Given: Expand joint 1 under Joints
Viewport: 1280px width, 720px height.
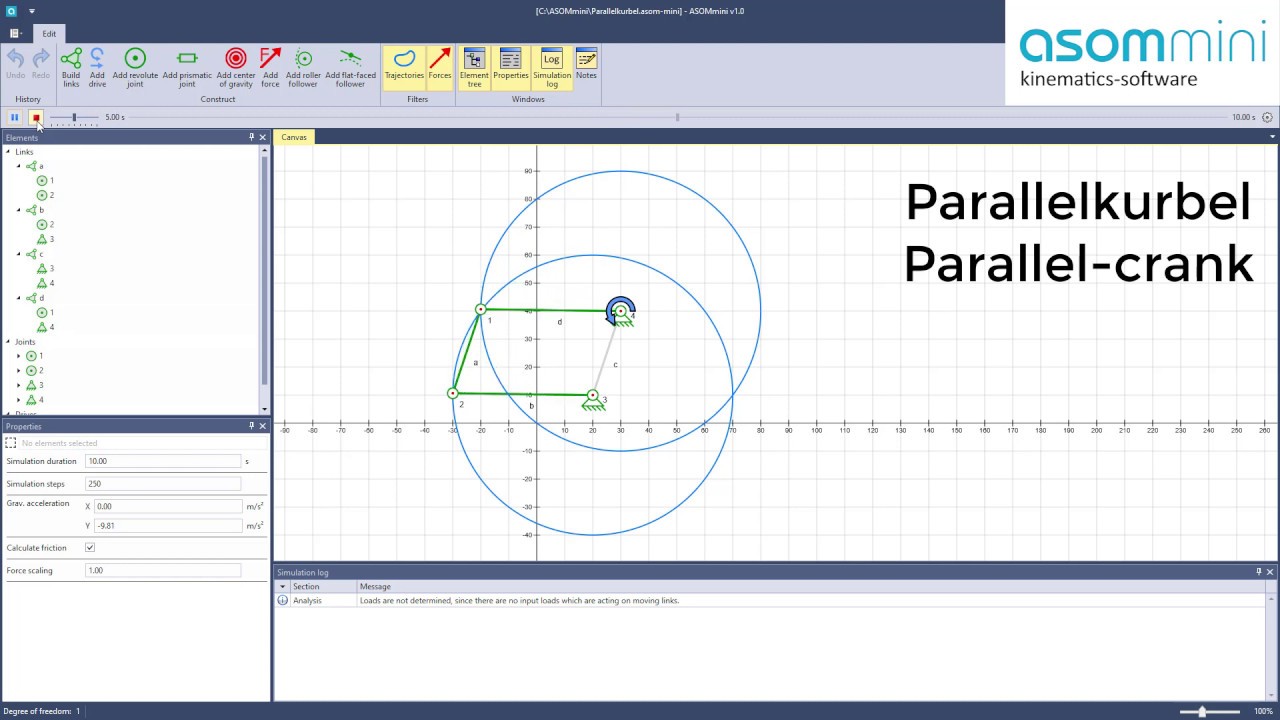Looking at the screenshot, I should [18, 356].
